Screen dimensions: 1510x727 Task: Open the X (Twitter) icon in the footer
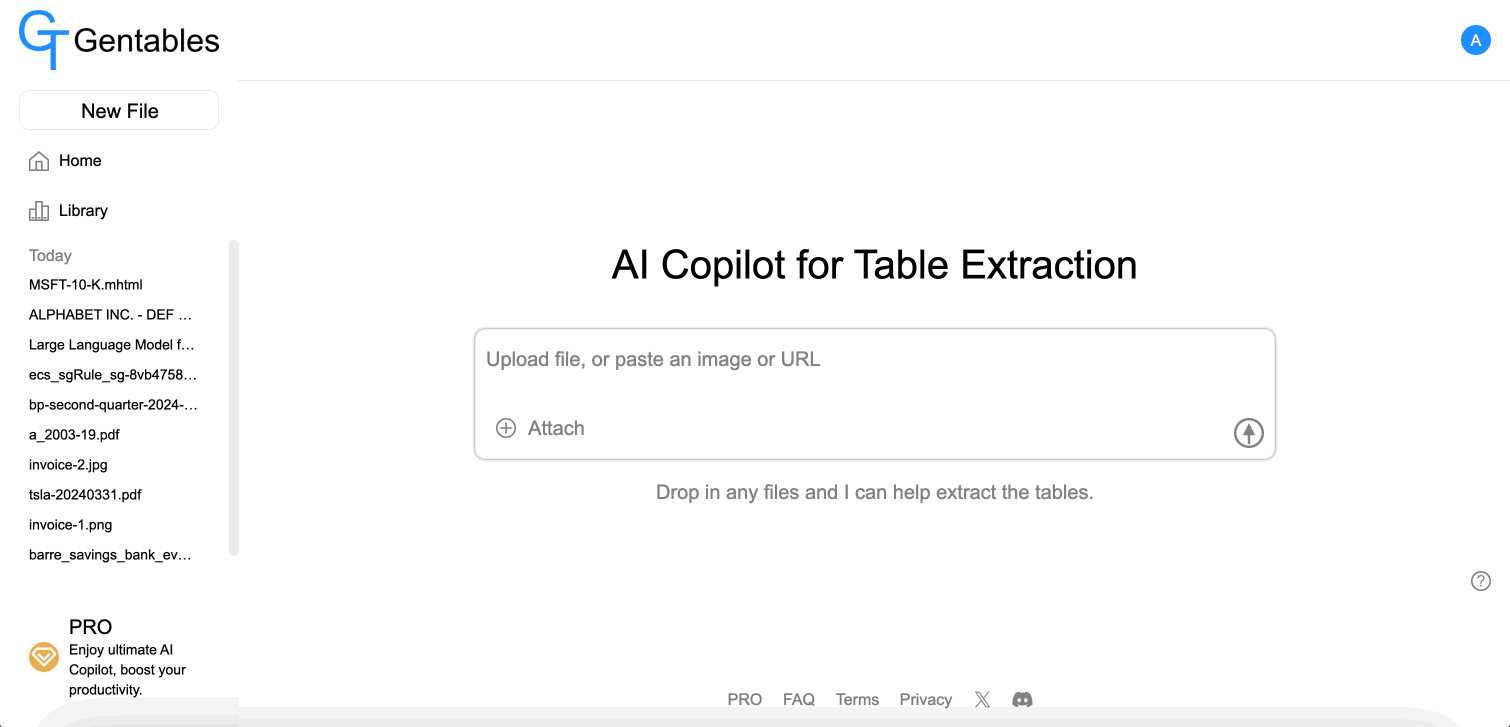point(982,700)
